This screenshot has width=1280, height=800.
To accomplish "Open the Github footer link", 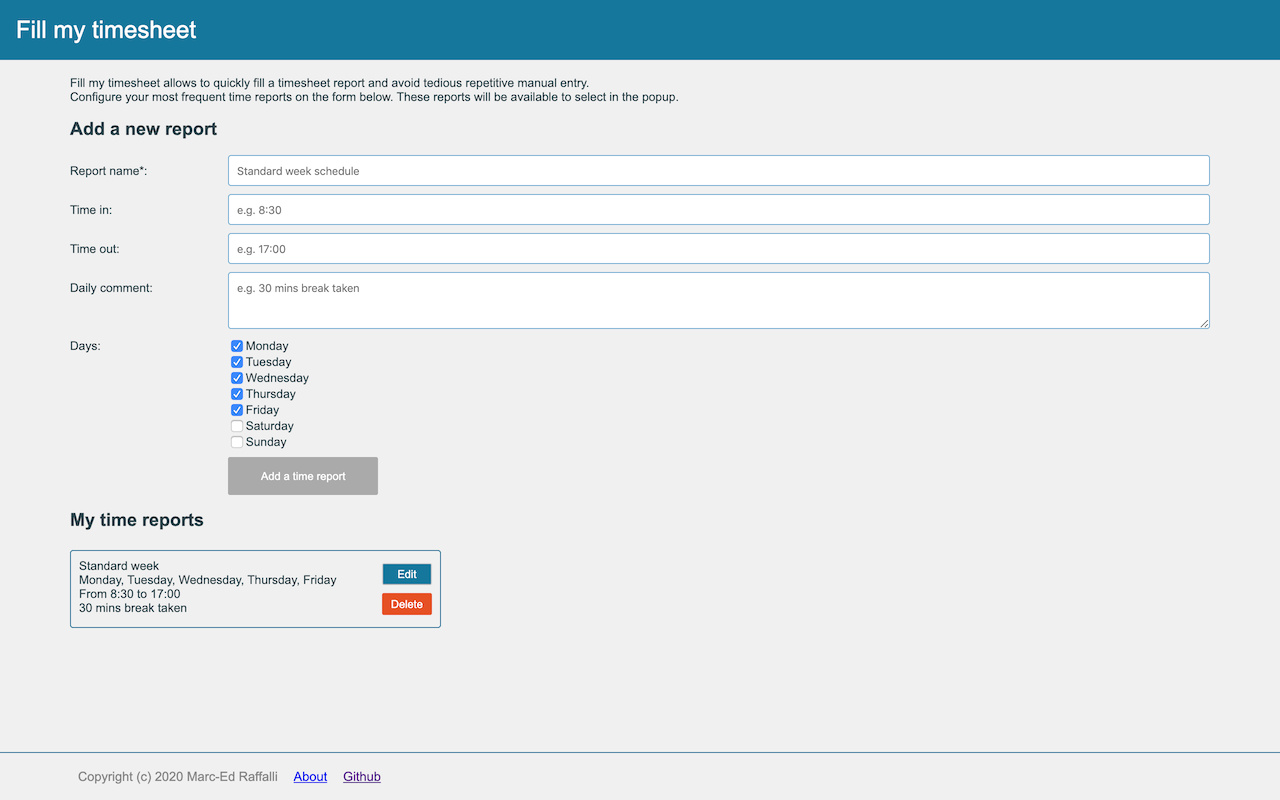I will click(362, 777).
